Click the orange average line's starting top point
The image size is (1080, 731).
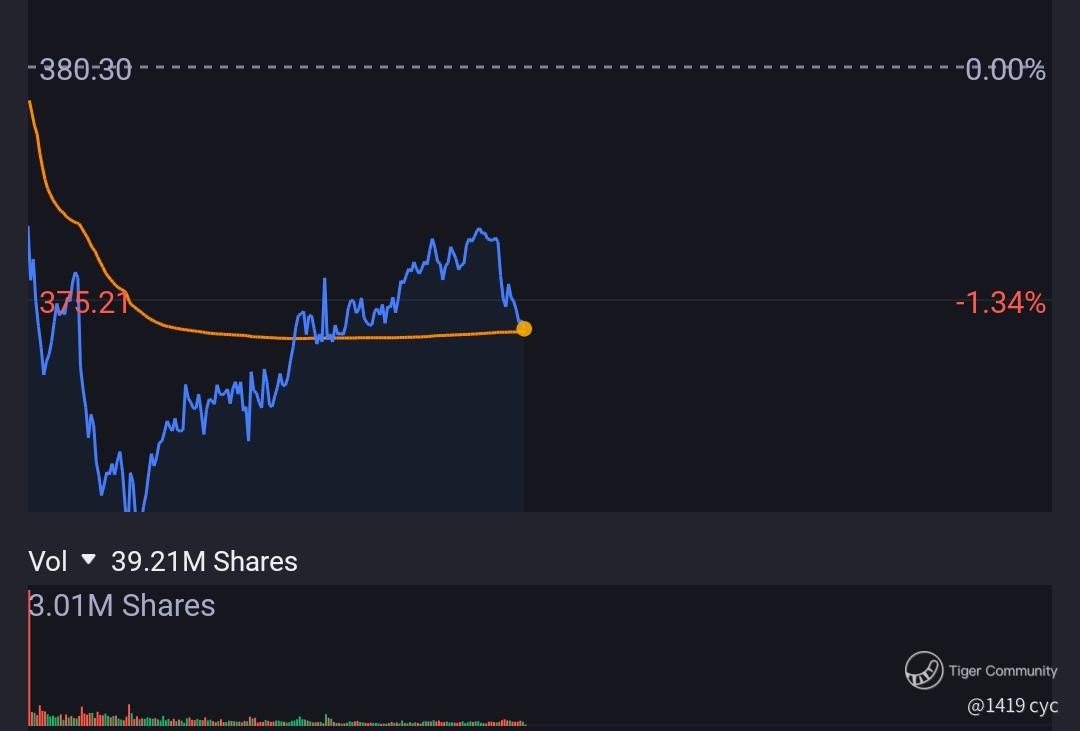pos(30,102)
